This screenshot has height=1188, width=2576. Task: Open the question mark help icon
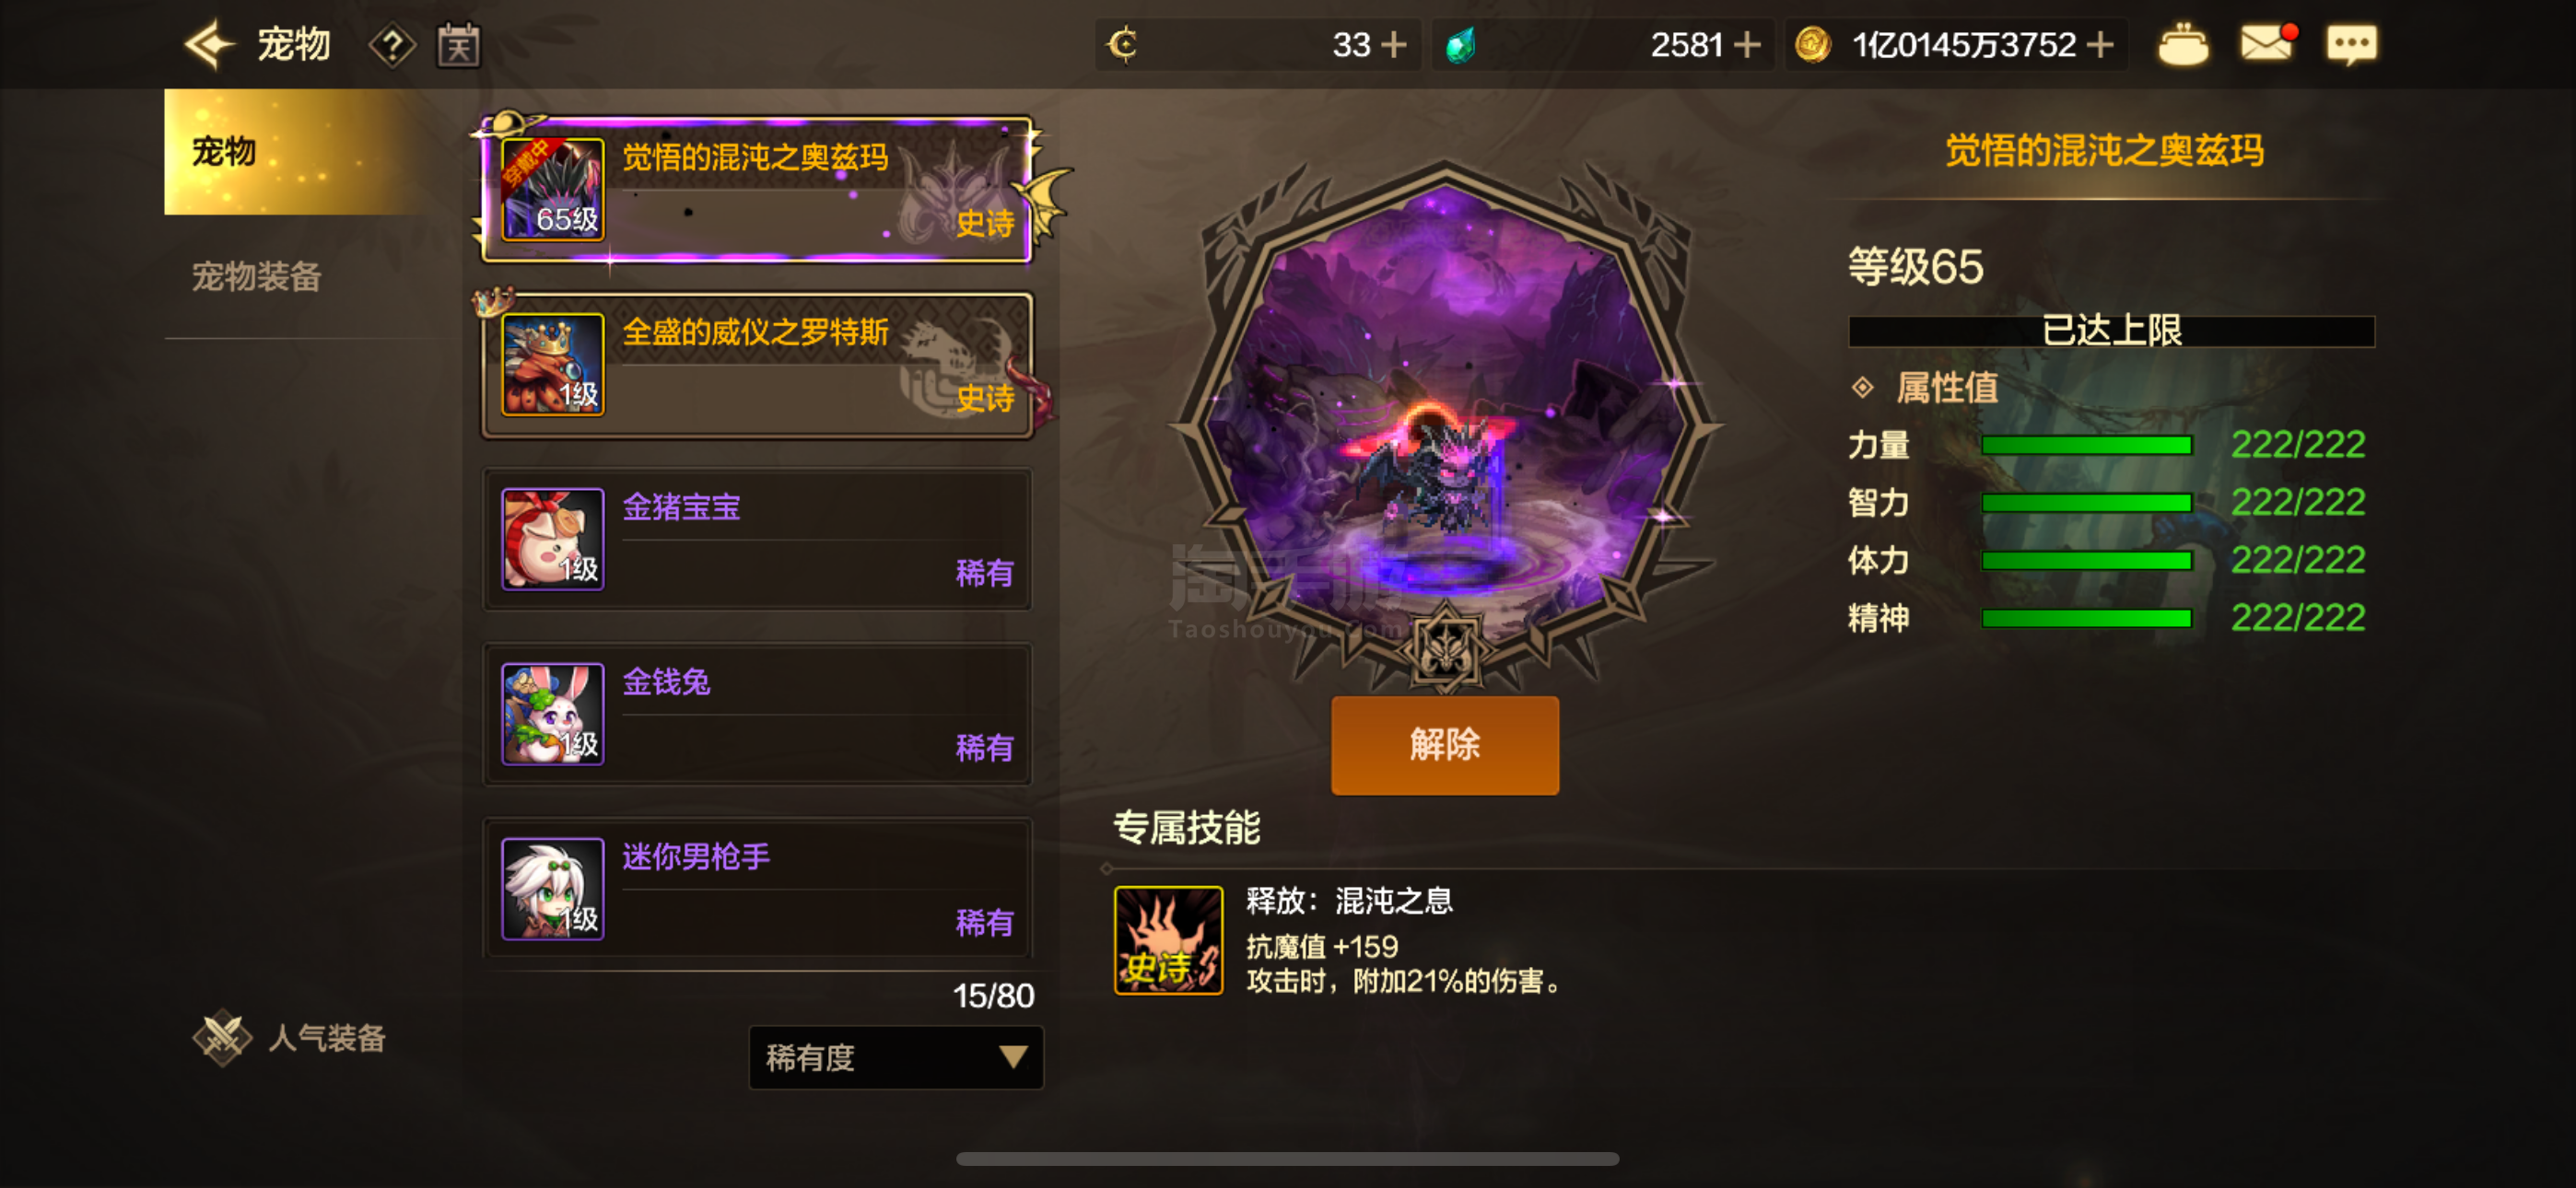(x=392, y=46)
